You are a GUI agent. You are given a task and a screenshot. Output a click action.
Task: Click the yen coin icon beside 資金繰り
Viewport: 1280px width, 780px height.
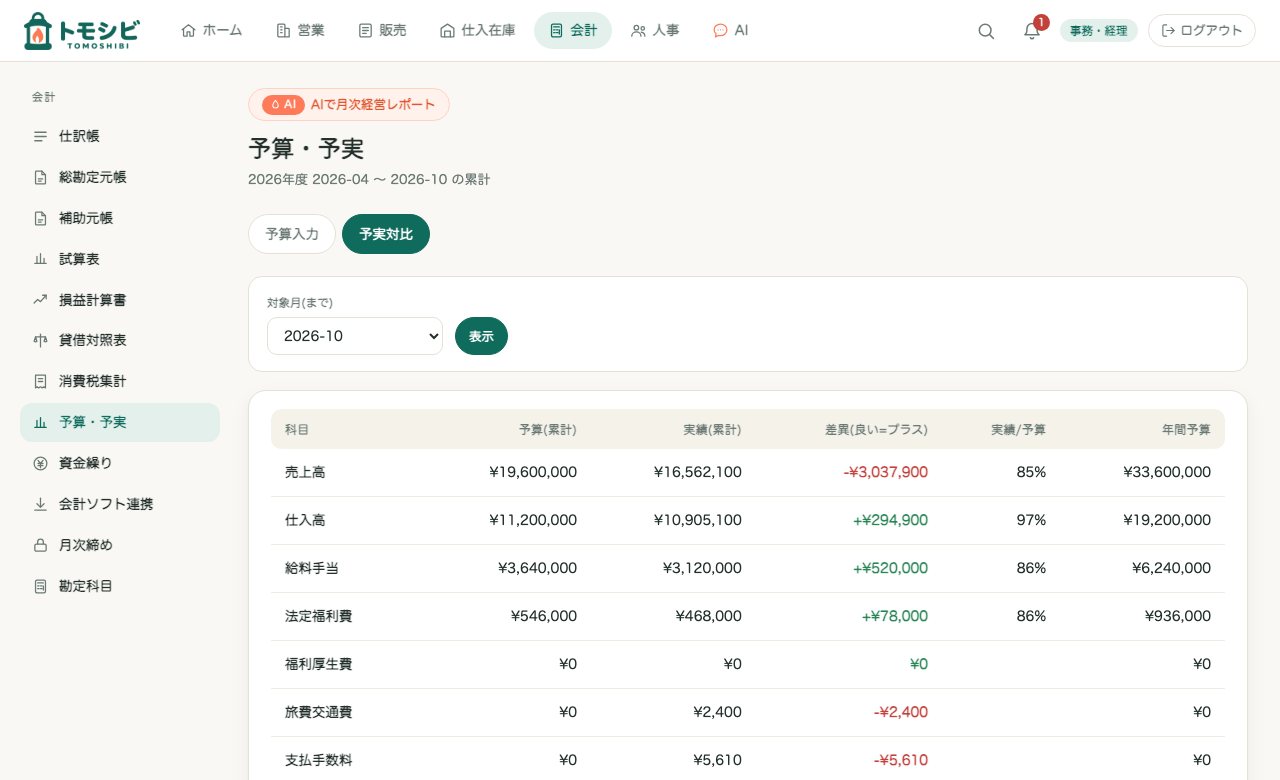click(x=40, y=464)
